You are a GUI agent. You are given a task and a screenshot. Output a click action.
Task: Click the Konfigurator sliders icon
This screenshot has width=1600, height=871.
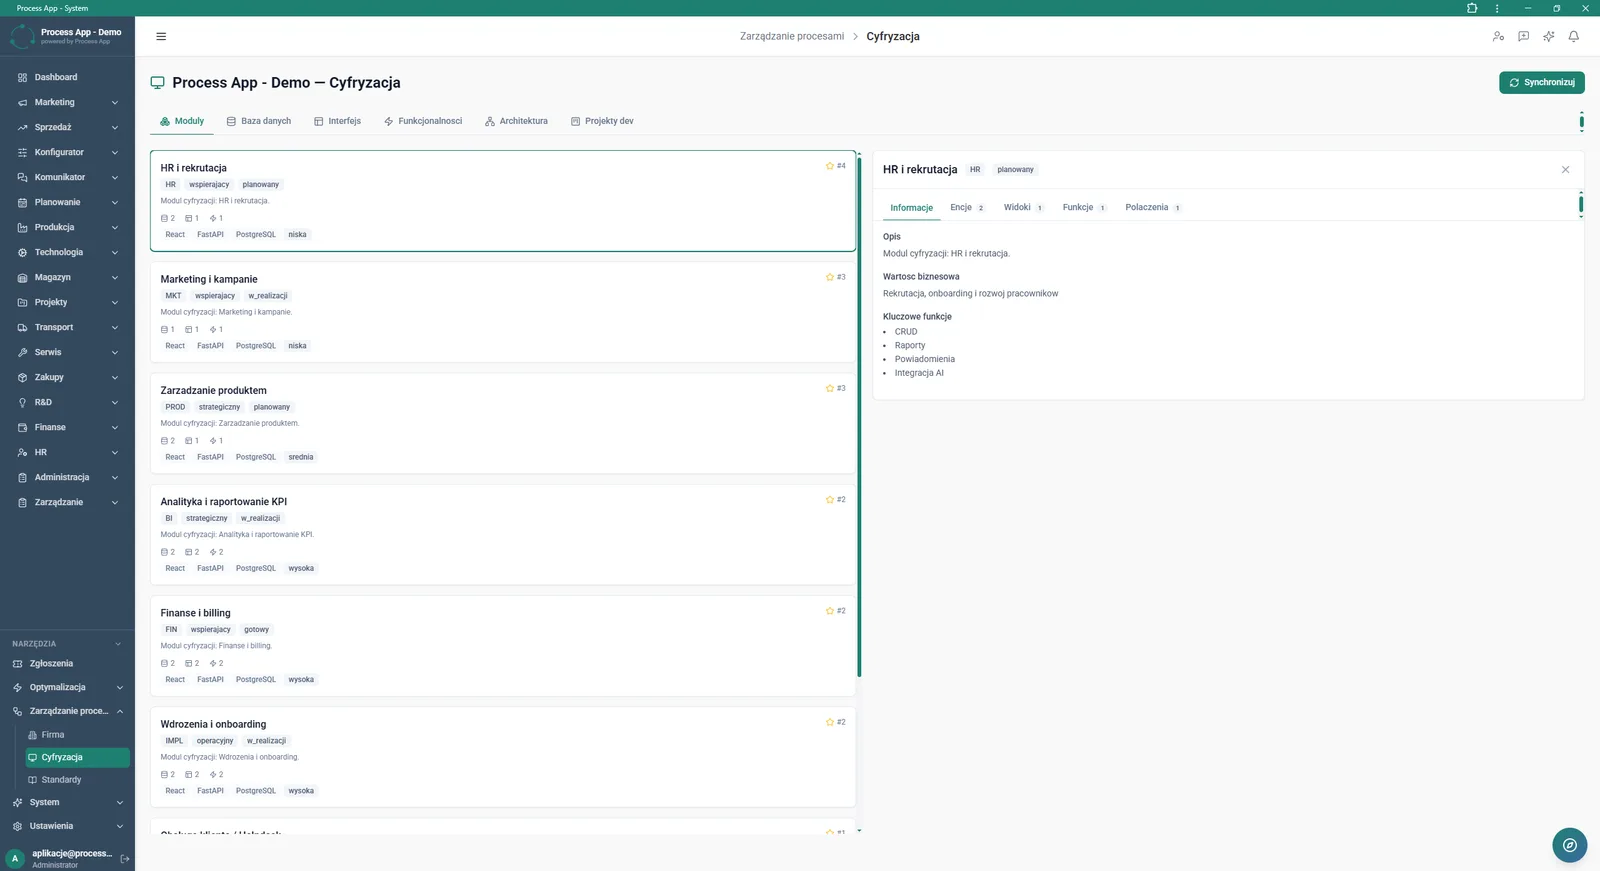[22, 152]
